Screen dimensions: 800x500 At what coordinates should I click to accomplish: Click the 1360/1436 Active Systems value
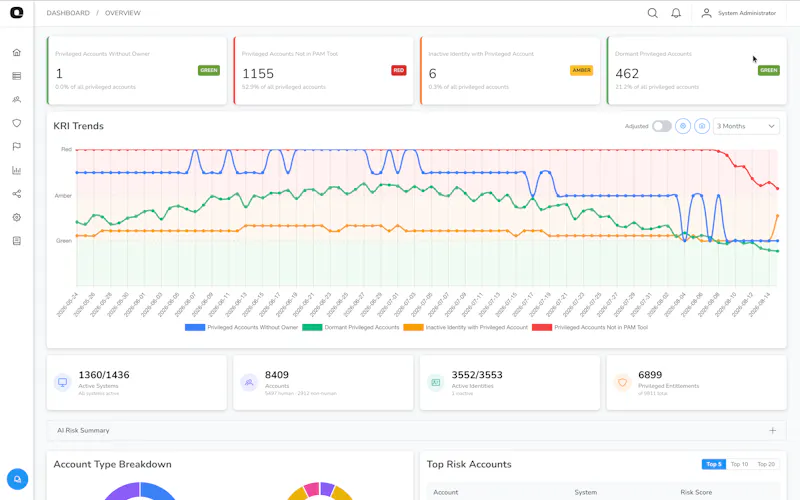[x=104, y=375]
